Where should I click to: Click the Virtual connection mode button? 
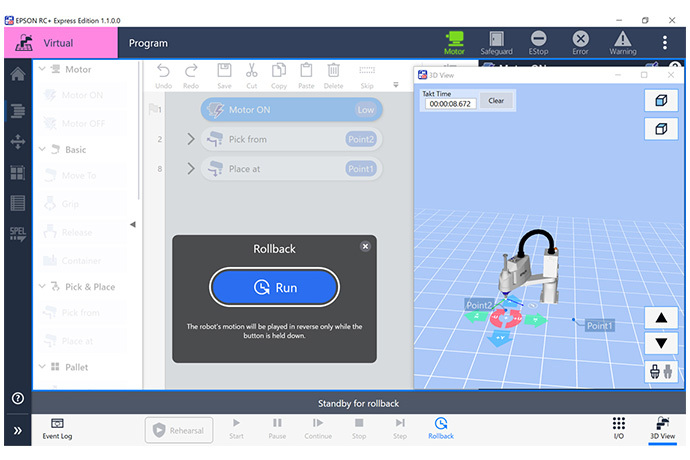coord(61,43)
